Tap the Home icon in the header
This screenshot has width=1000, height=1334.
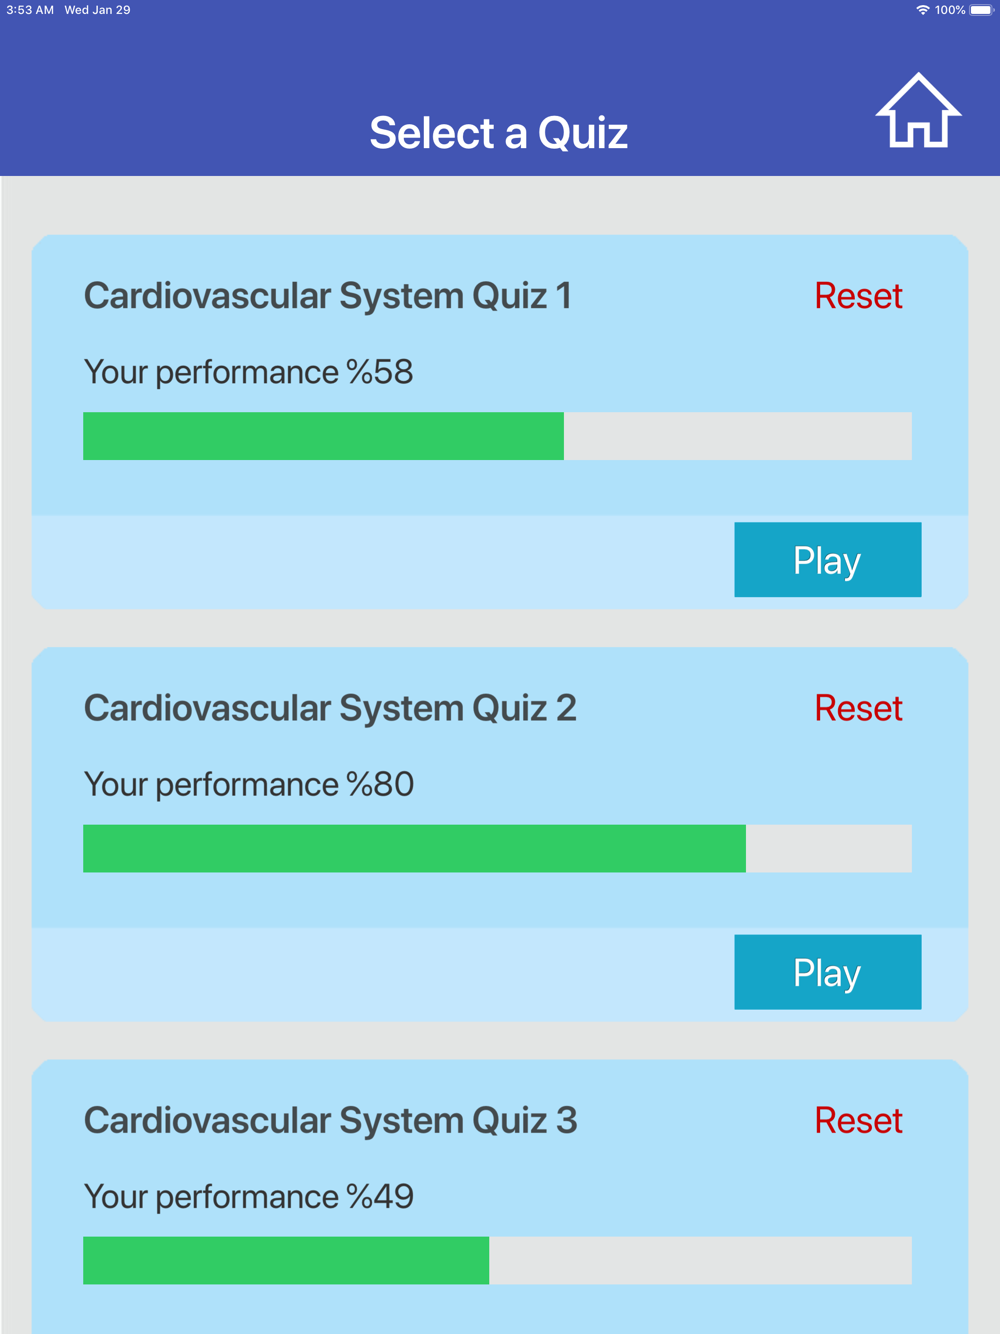coord(918,111)
